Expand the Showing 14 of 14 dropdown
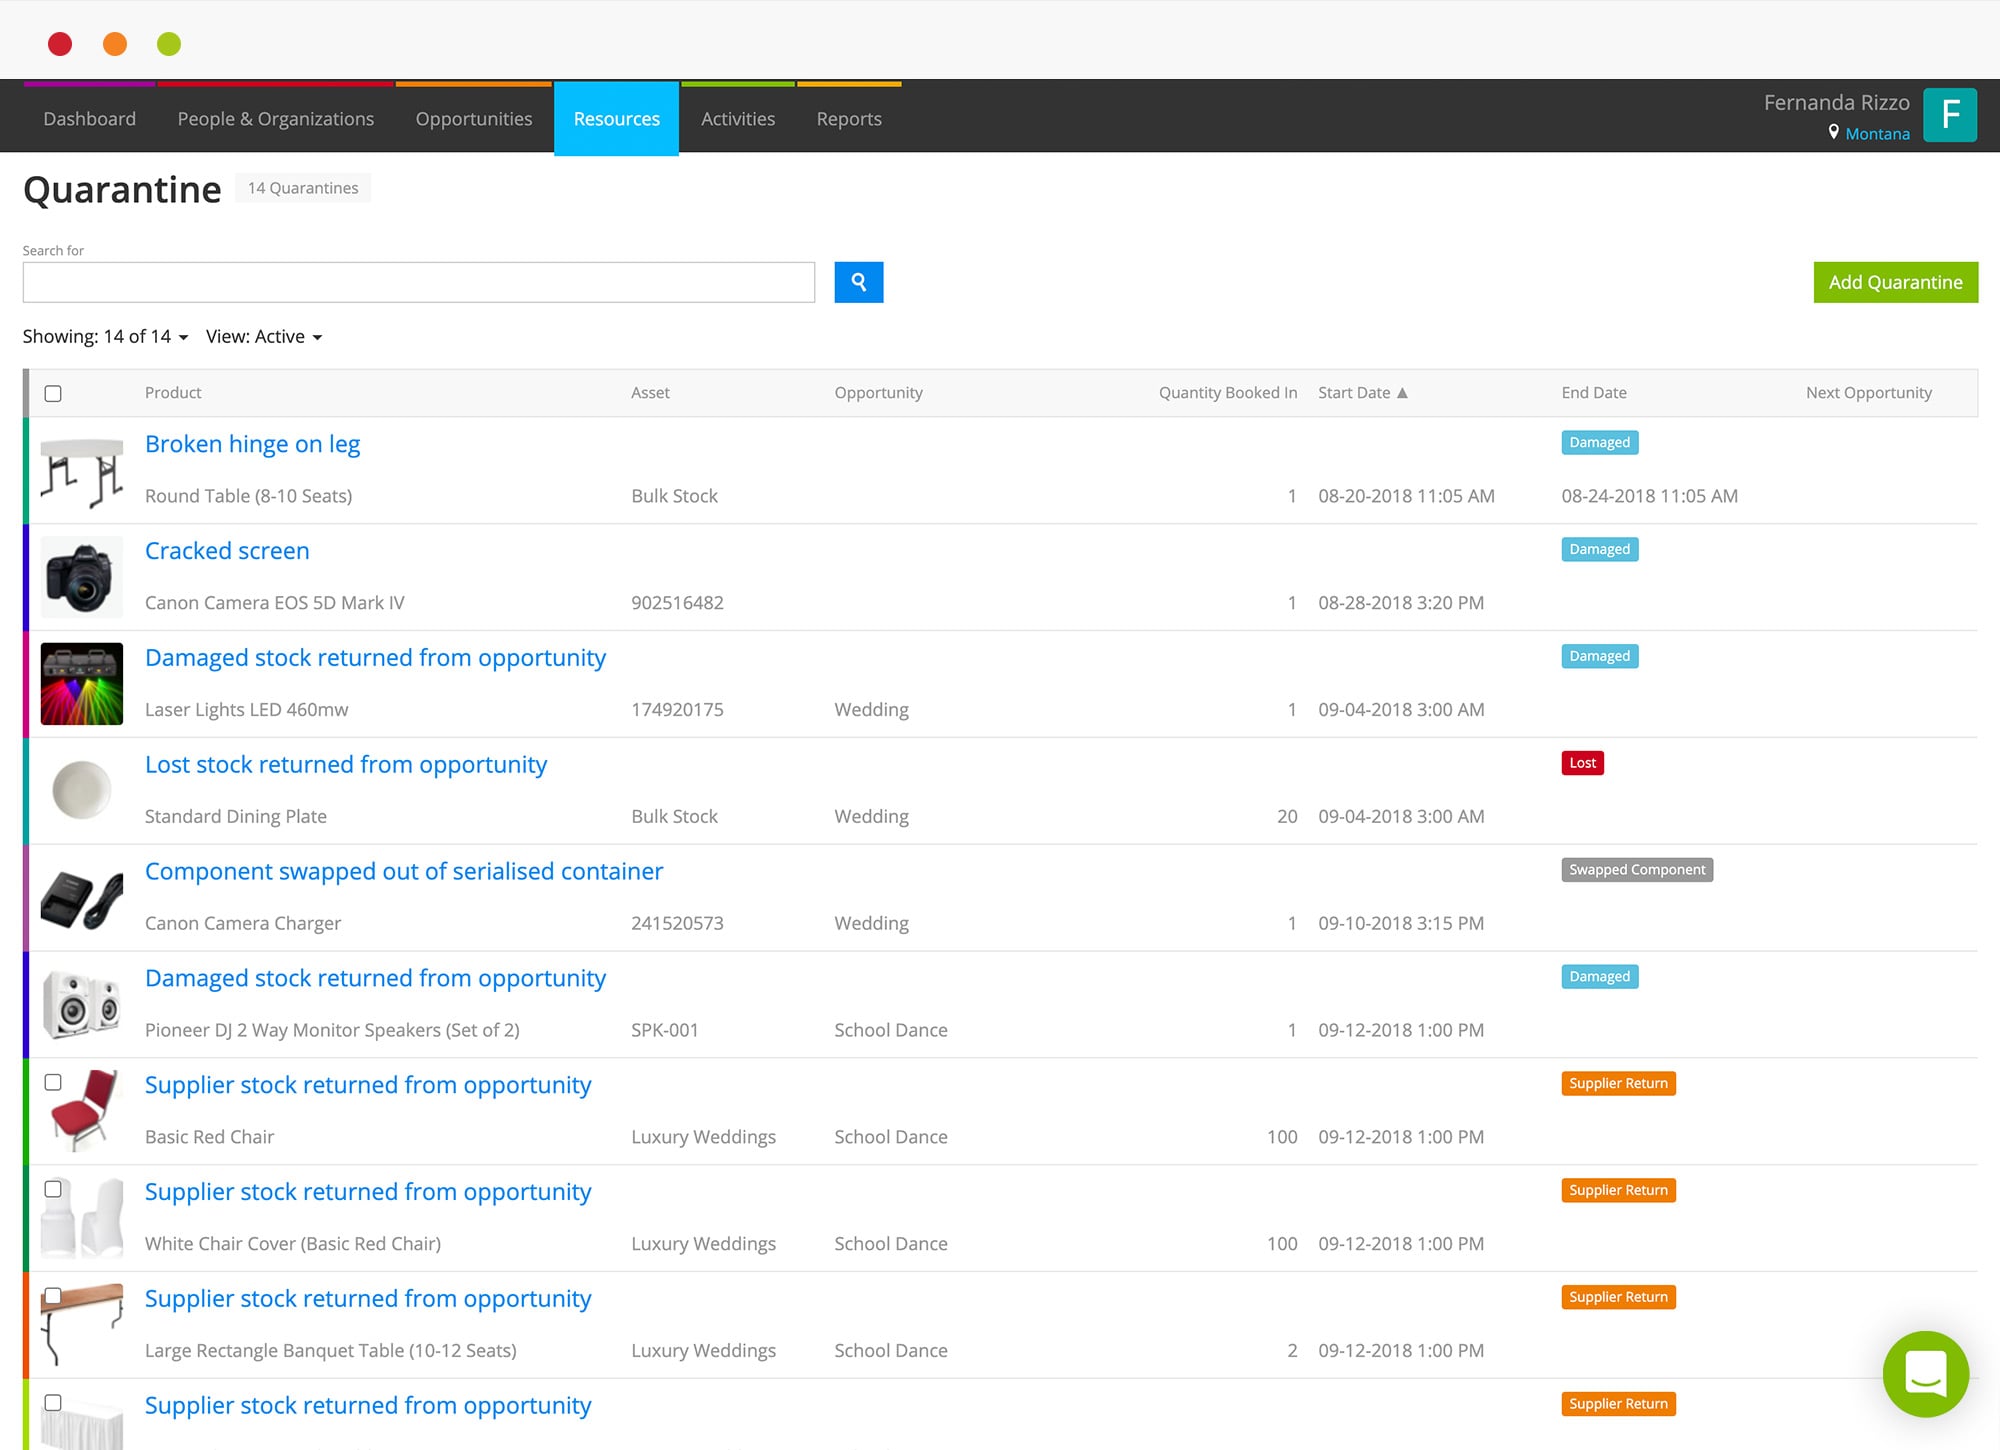 coord(105,337)
